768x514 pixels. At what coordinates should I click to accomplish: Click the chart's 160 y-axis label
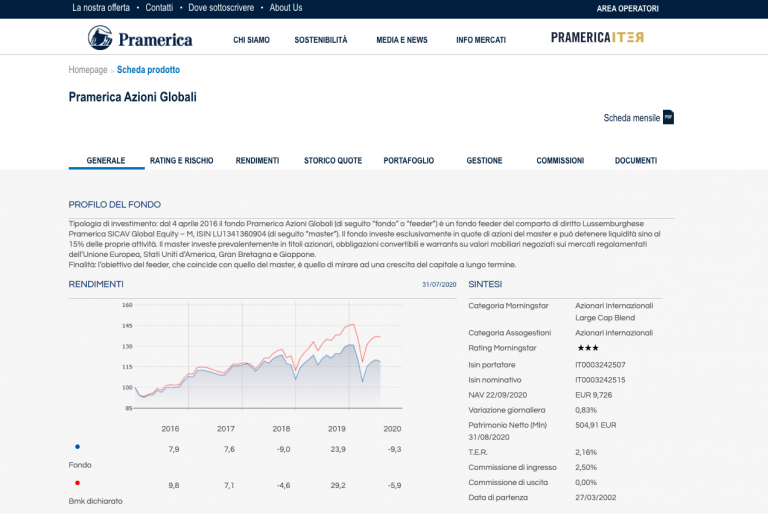pyautogui.click(x=127, y=305)
